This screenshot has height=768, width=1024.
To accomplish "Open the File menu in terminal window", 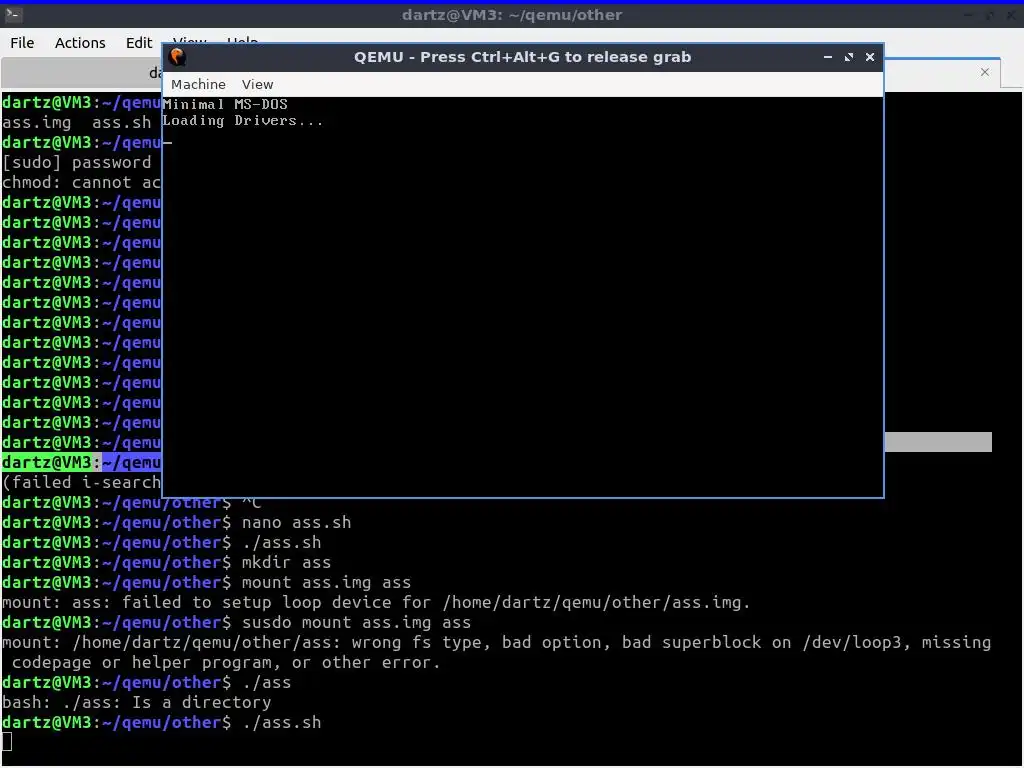I will coord(22,42).
